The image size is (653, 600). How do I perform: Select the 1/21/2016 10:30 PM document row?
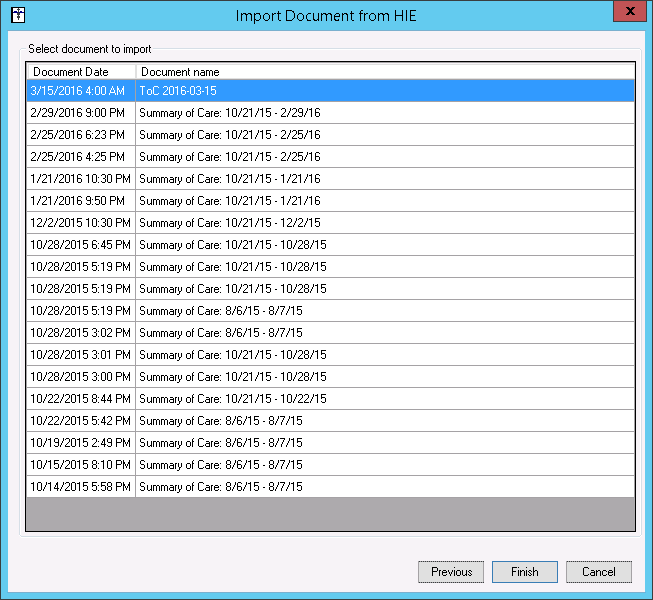[x=330, y=179]
